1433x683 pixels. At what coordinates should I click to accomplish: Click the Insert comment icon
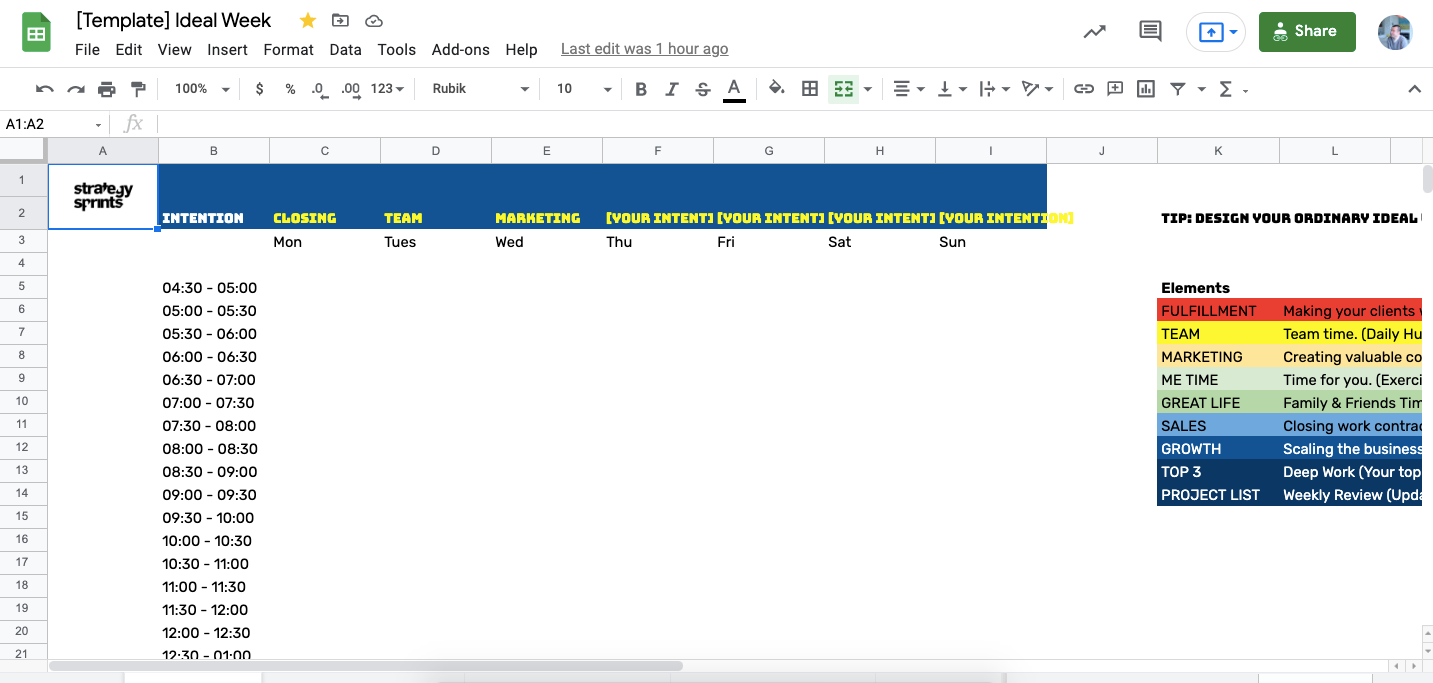coord(1115,89)
